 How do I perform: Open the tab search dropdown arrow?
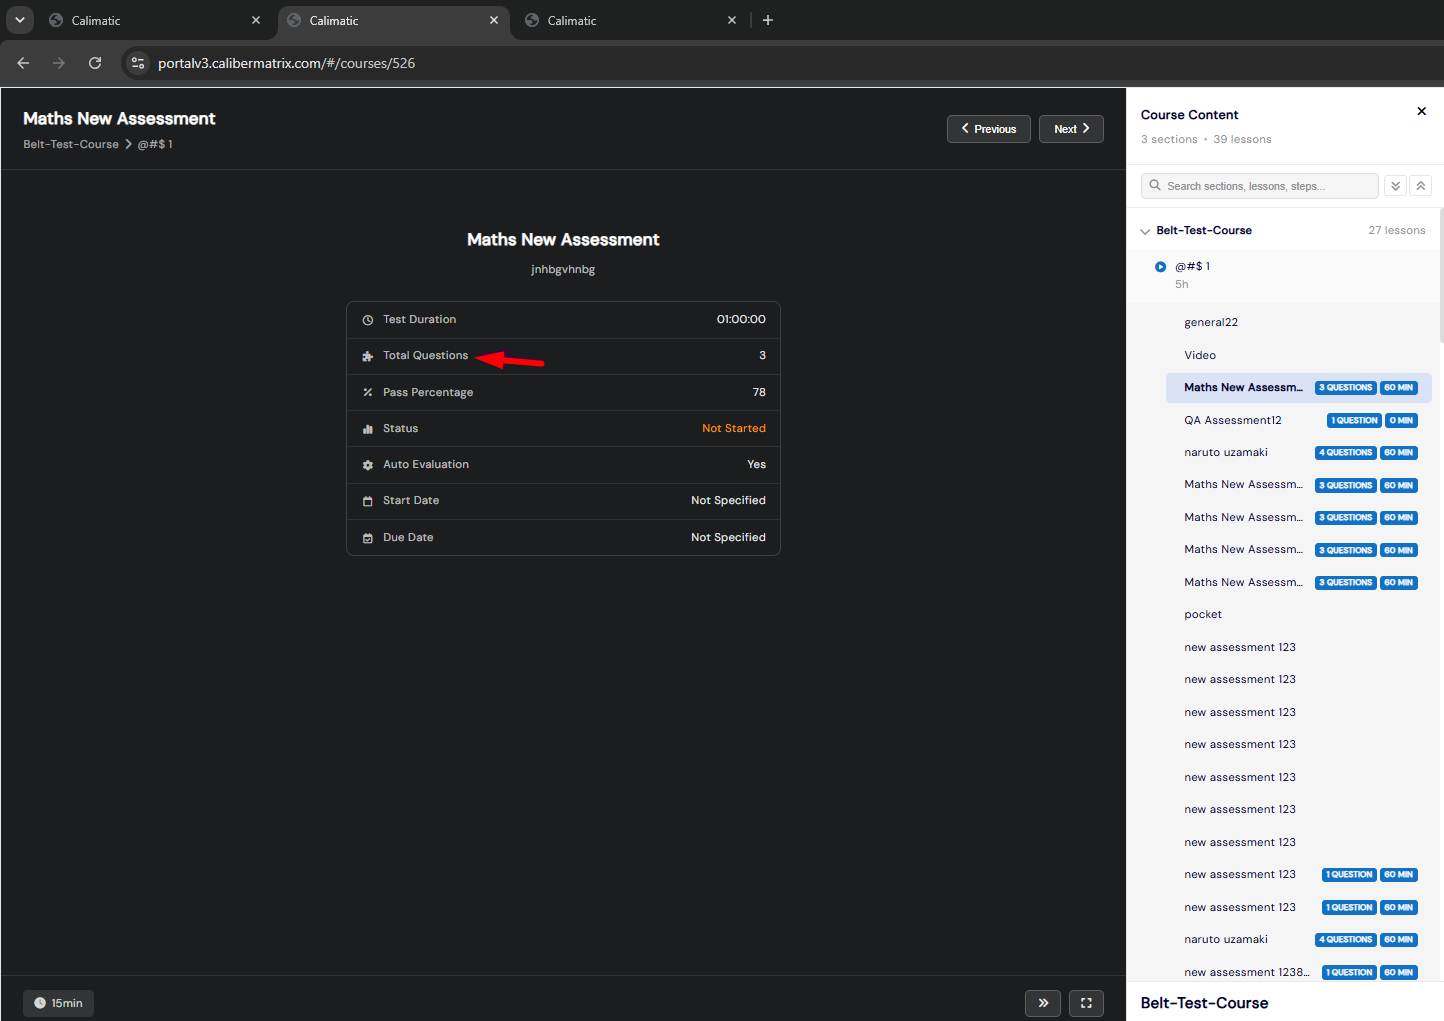pyautogui.click(x=19, y=20)
